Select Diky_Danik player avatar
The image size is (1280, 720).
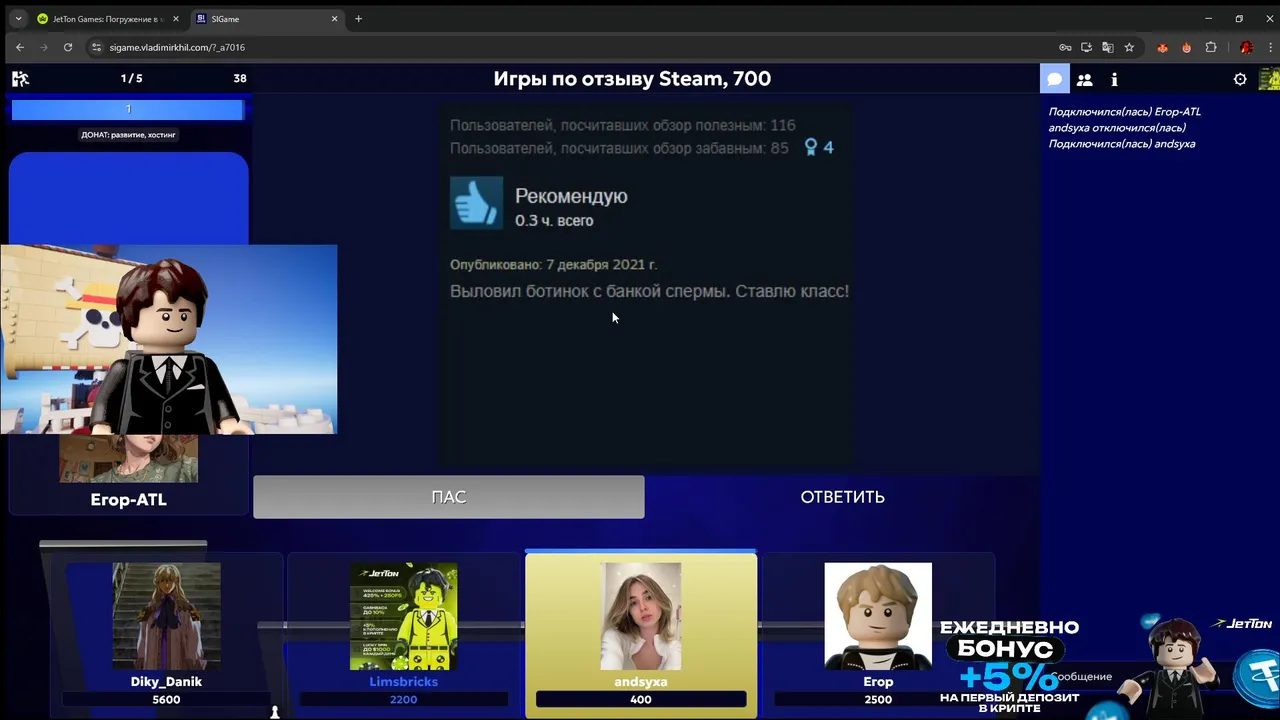(x=166, y=616)
